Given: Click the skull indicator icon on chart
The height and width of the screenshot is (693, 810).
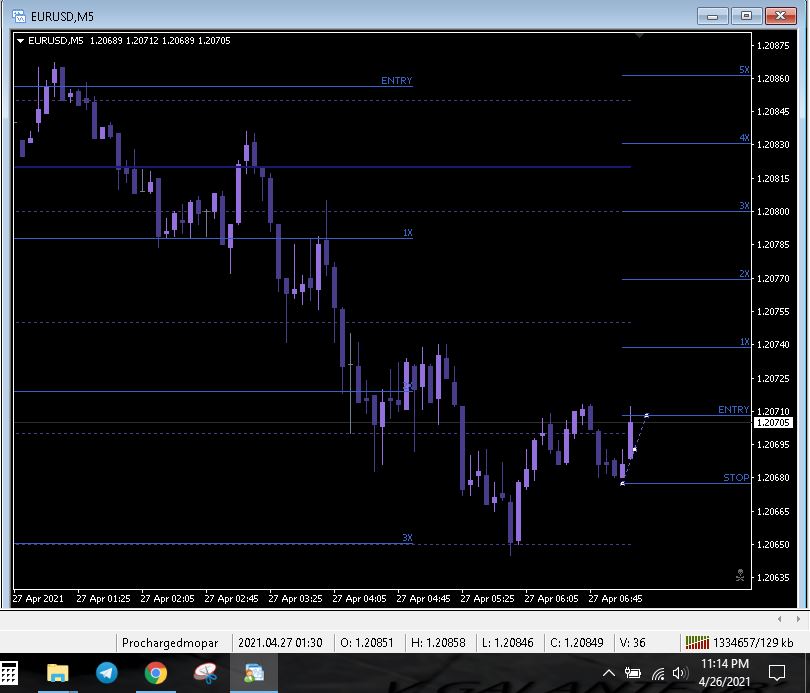Looking at the screenshot, I should pos(740,575).
